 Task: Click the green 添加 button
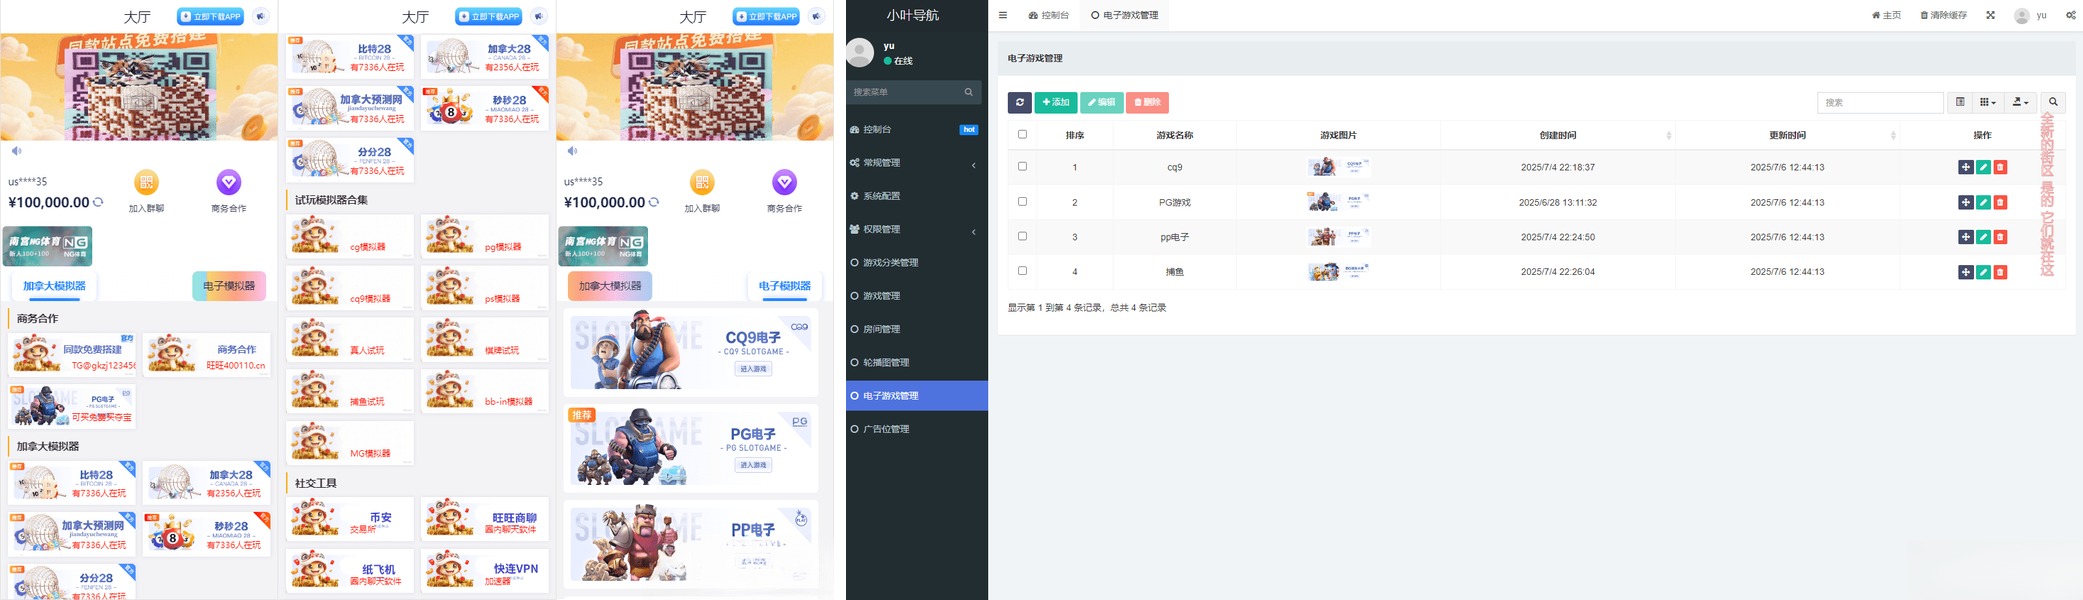pyautogui.click(x=1055, y=102)
